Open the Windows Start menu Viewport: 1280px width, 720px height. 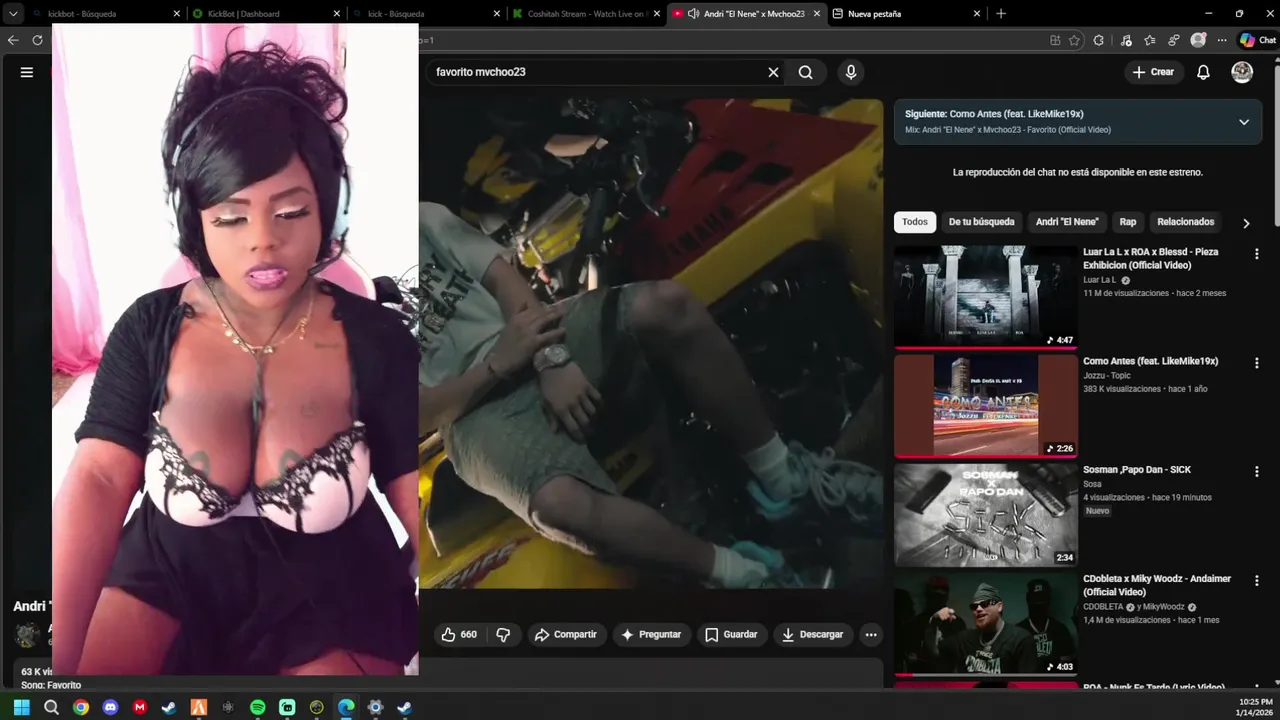tap(22, 707)
